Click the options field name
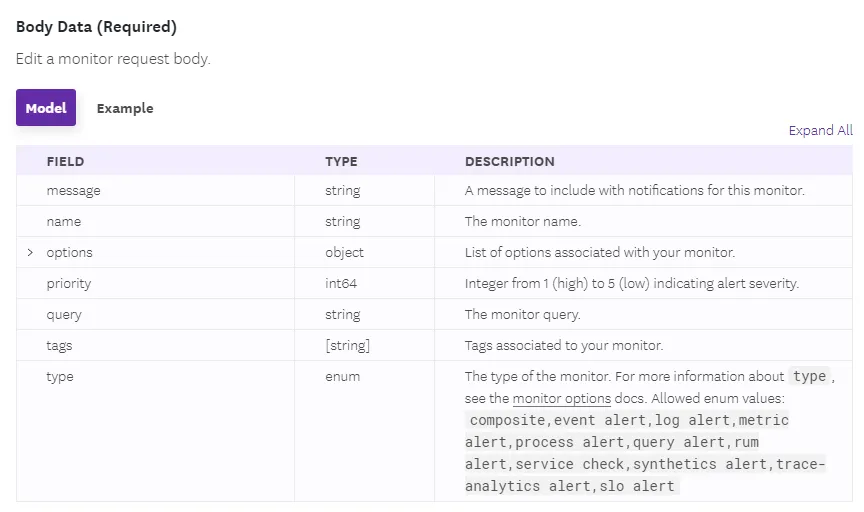 pos(69,252)
